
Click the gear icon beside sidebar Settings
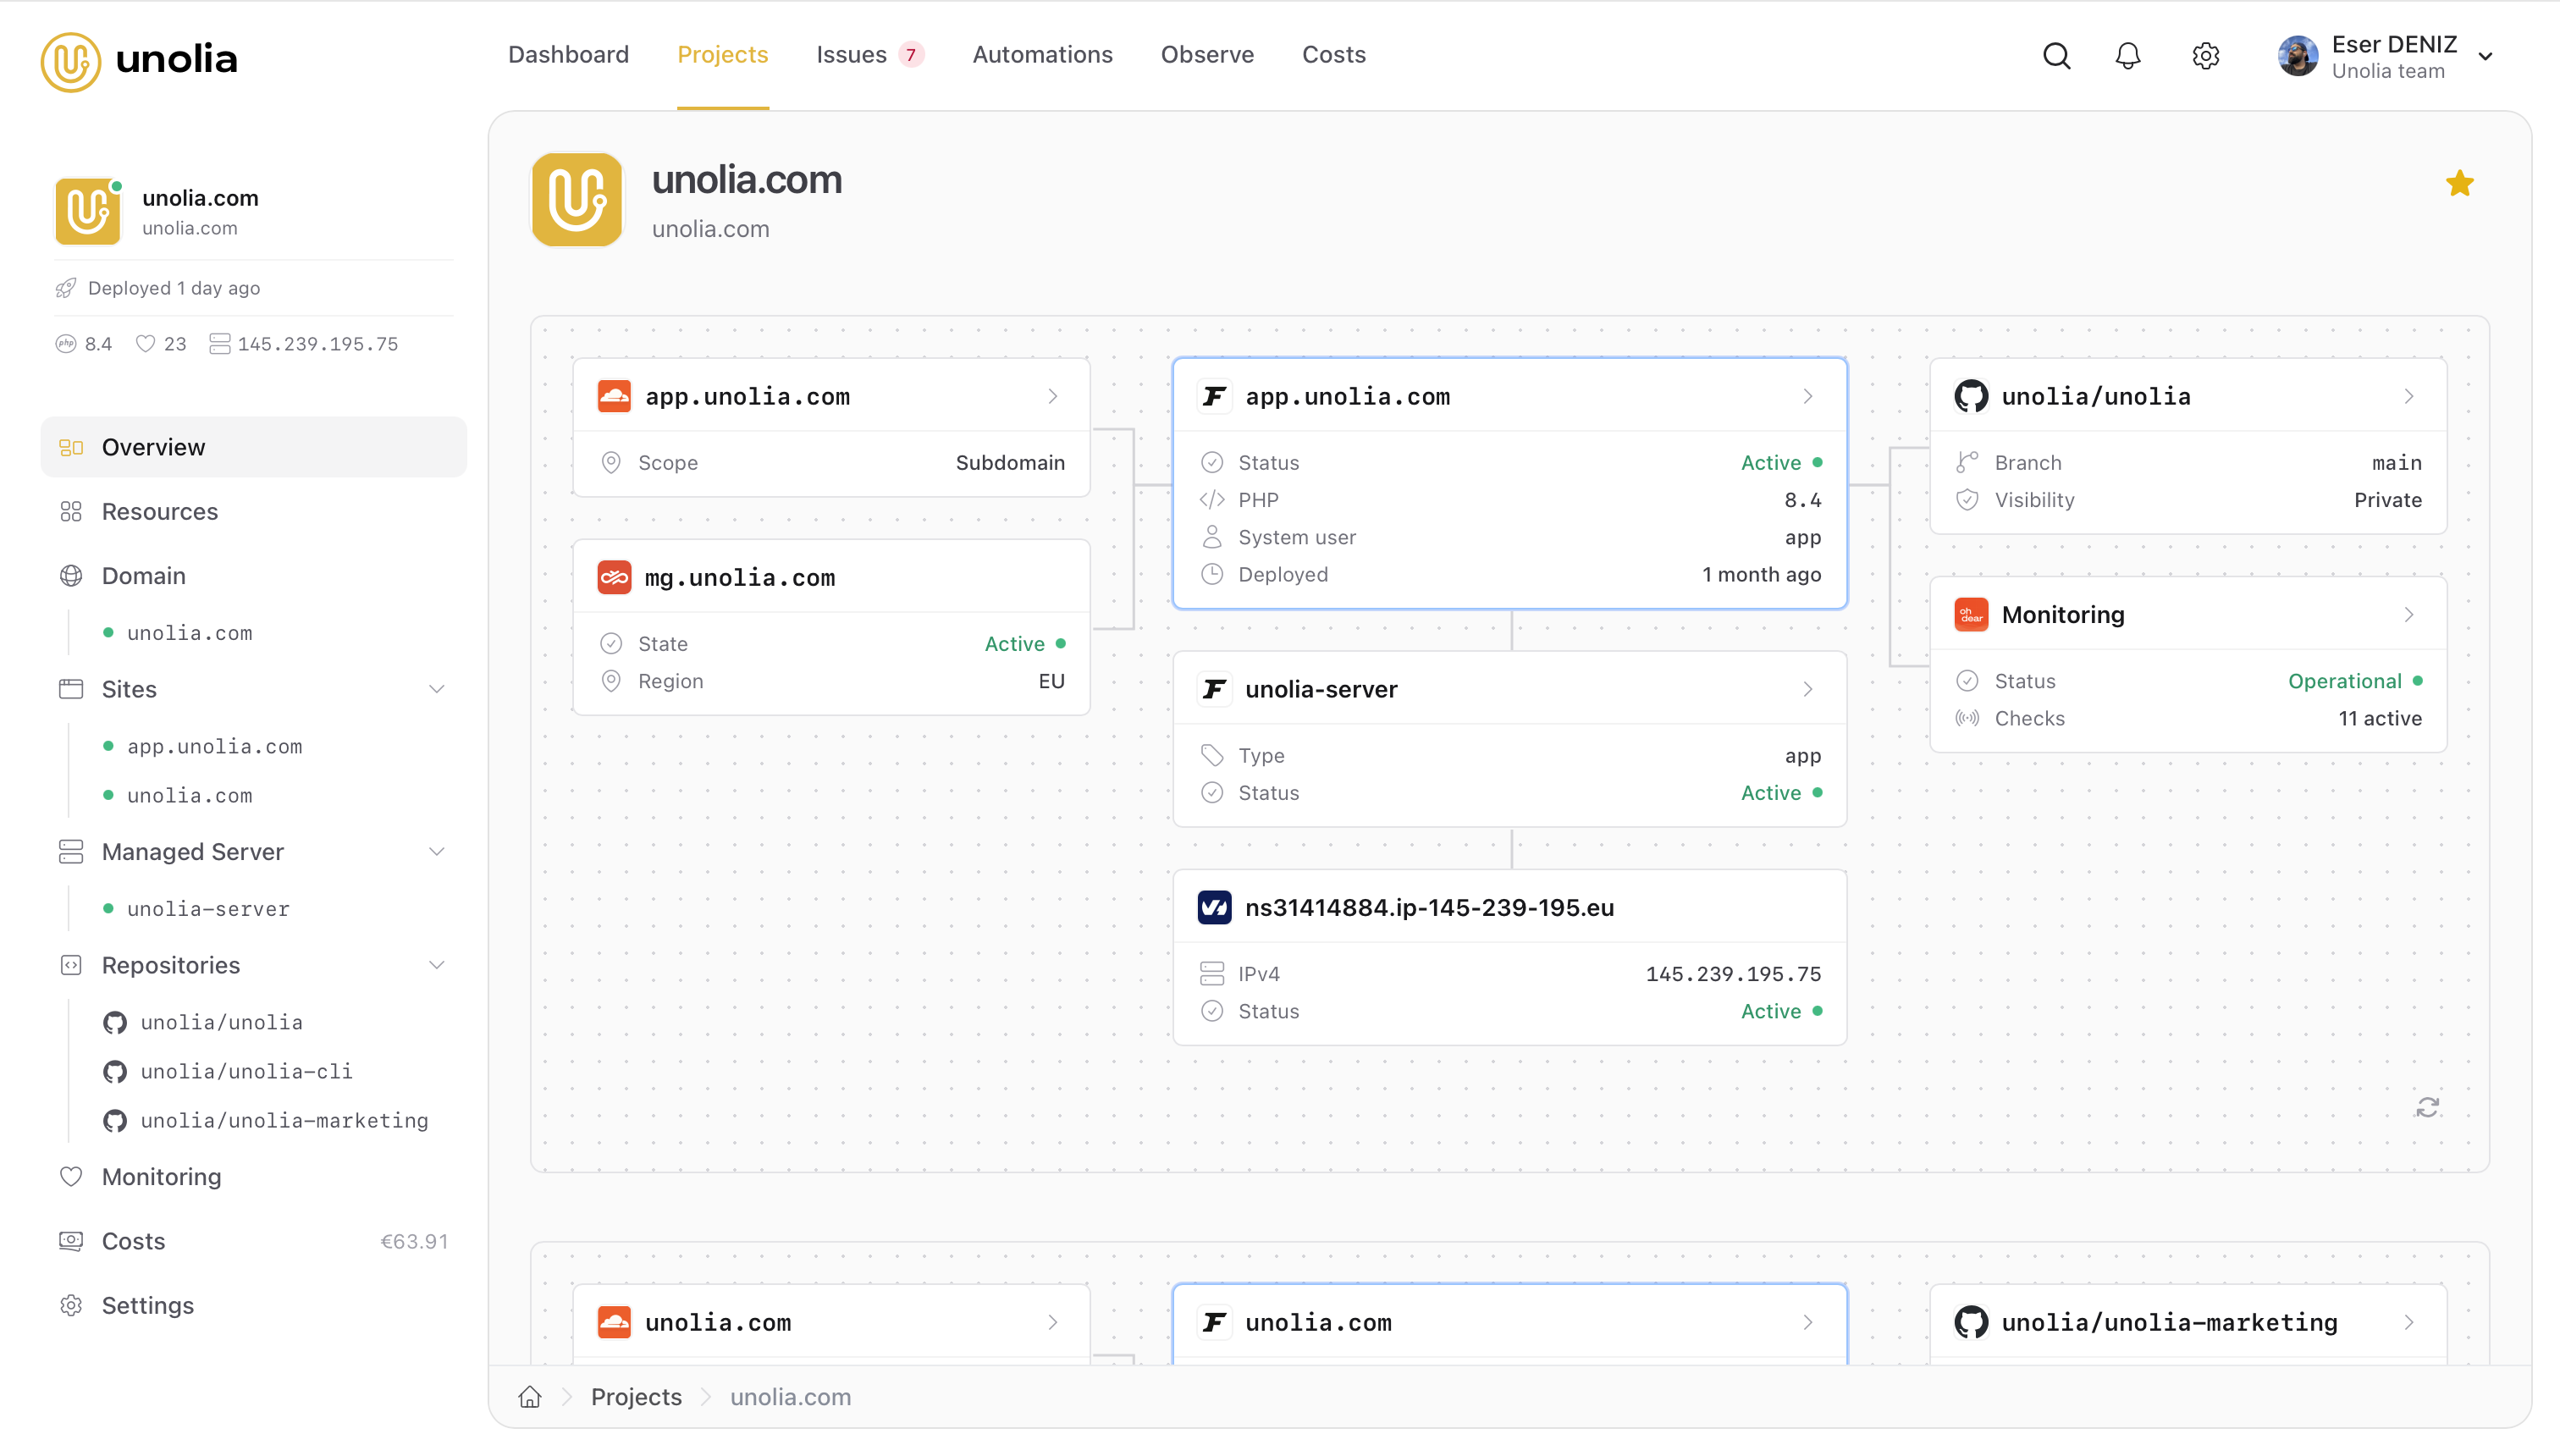point(71,1305)
